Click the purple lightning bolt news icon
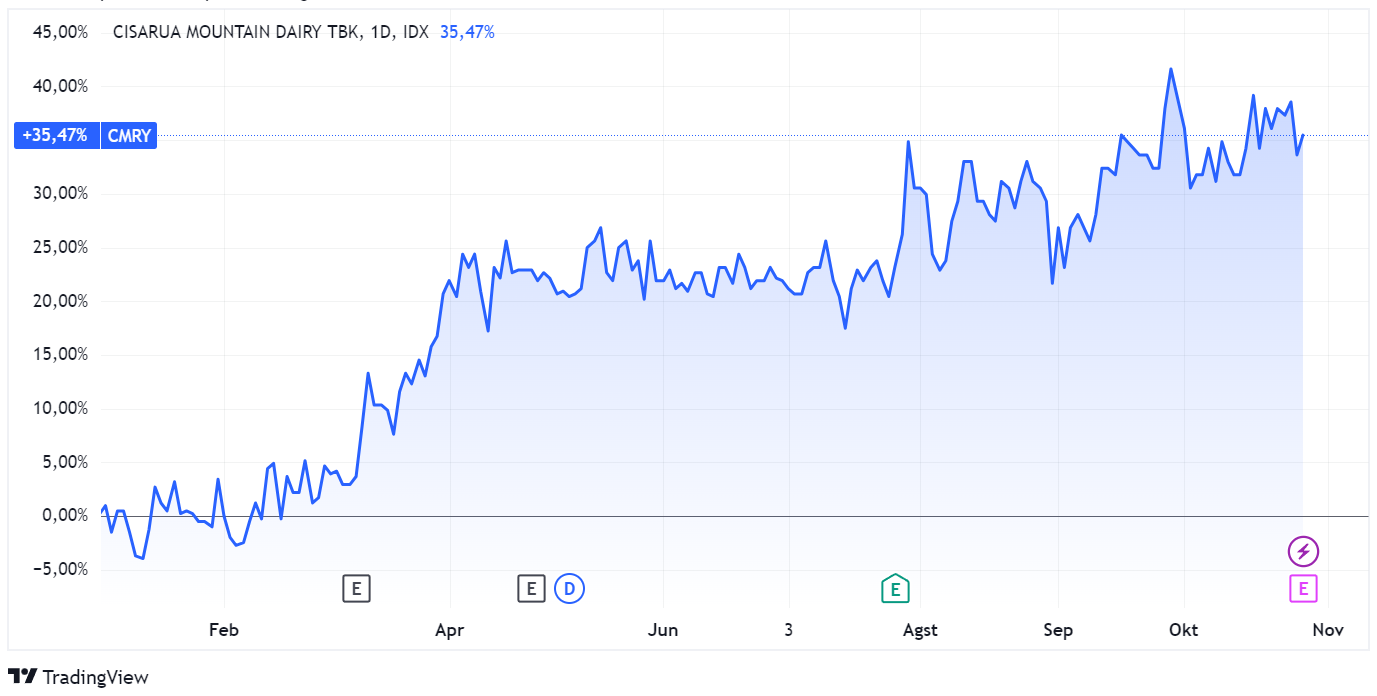Viewport: 1377px width, 696px height. 1303,551
